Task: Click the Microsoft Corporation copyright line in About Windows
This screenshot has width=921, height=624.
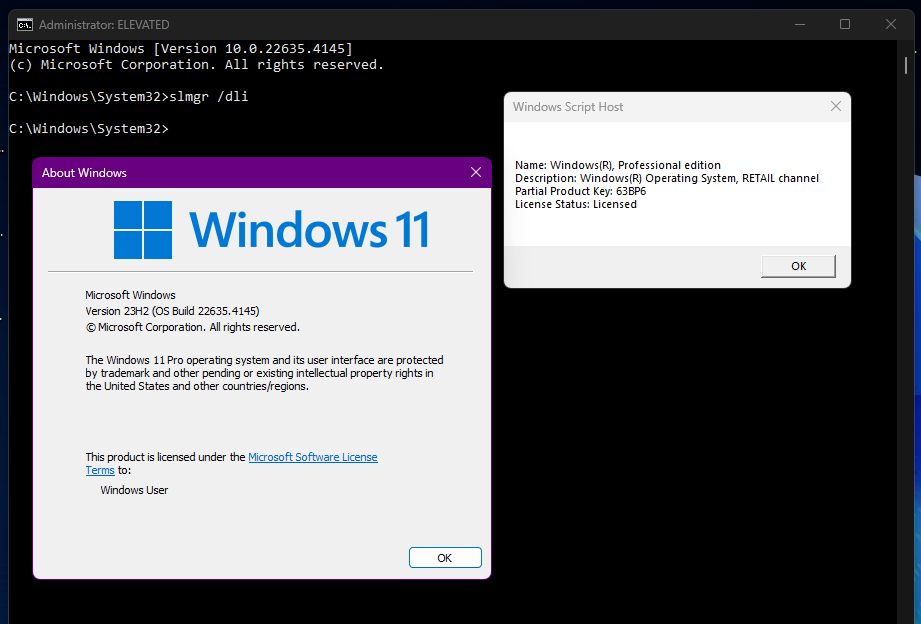Action: (x=193, y=328)
